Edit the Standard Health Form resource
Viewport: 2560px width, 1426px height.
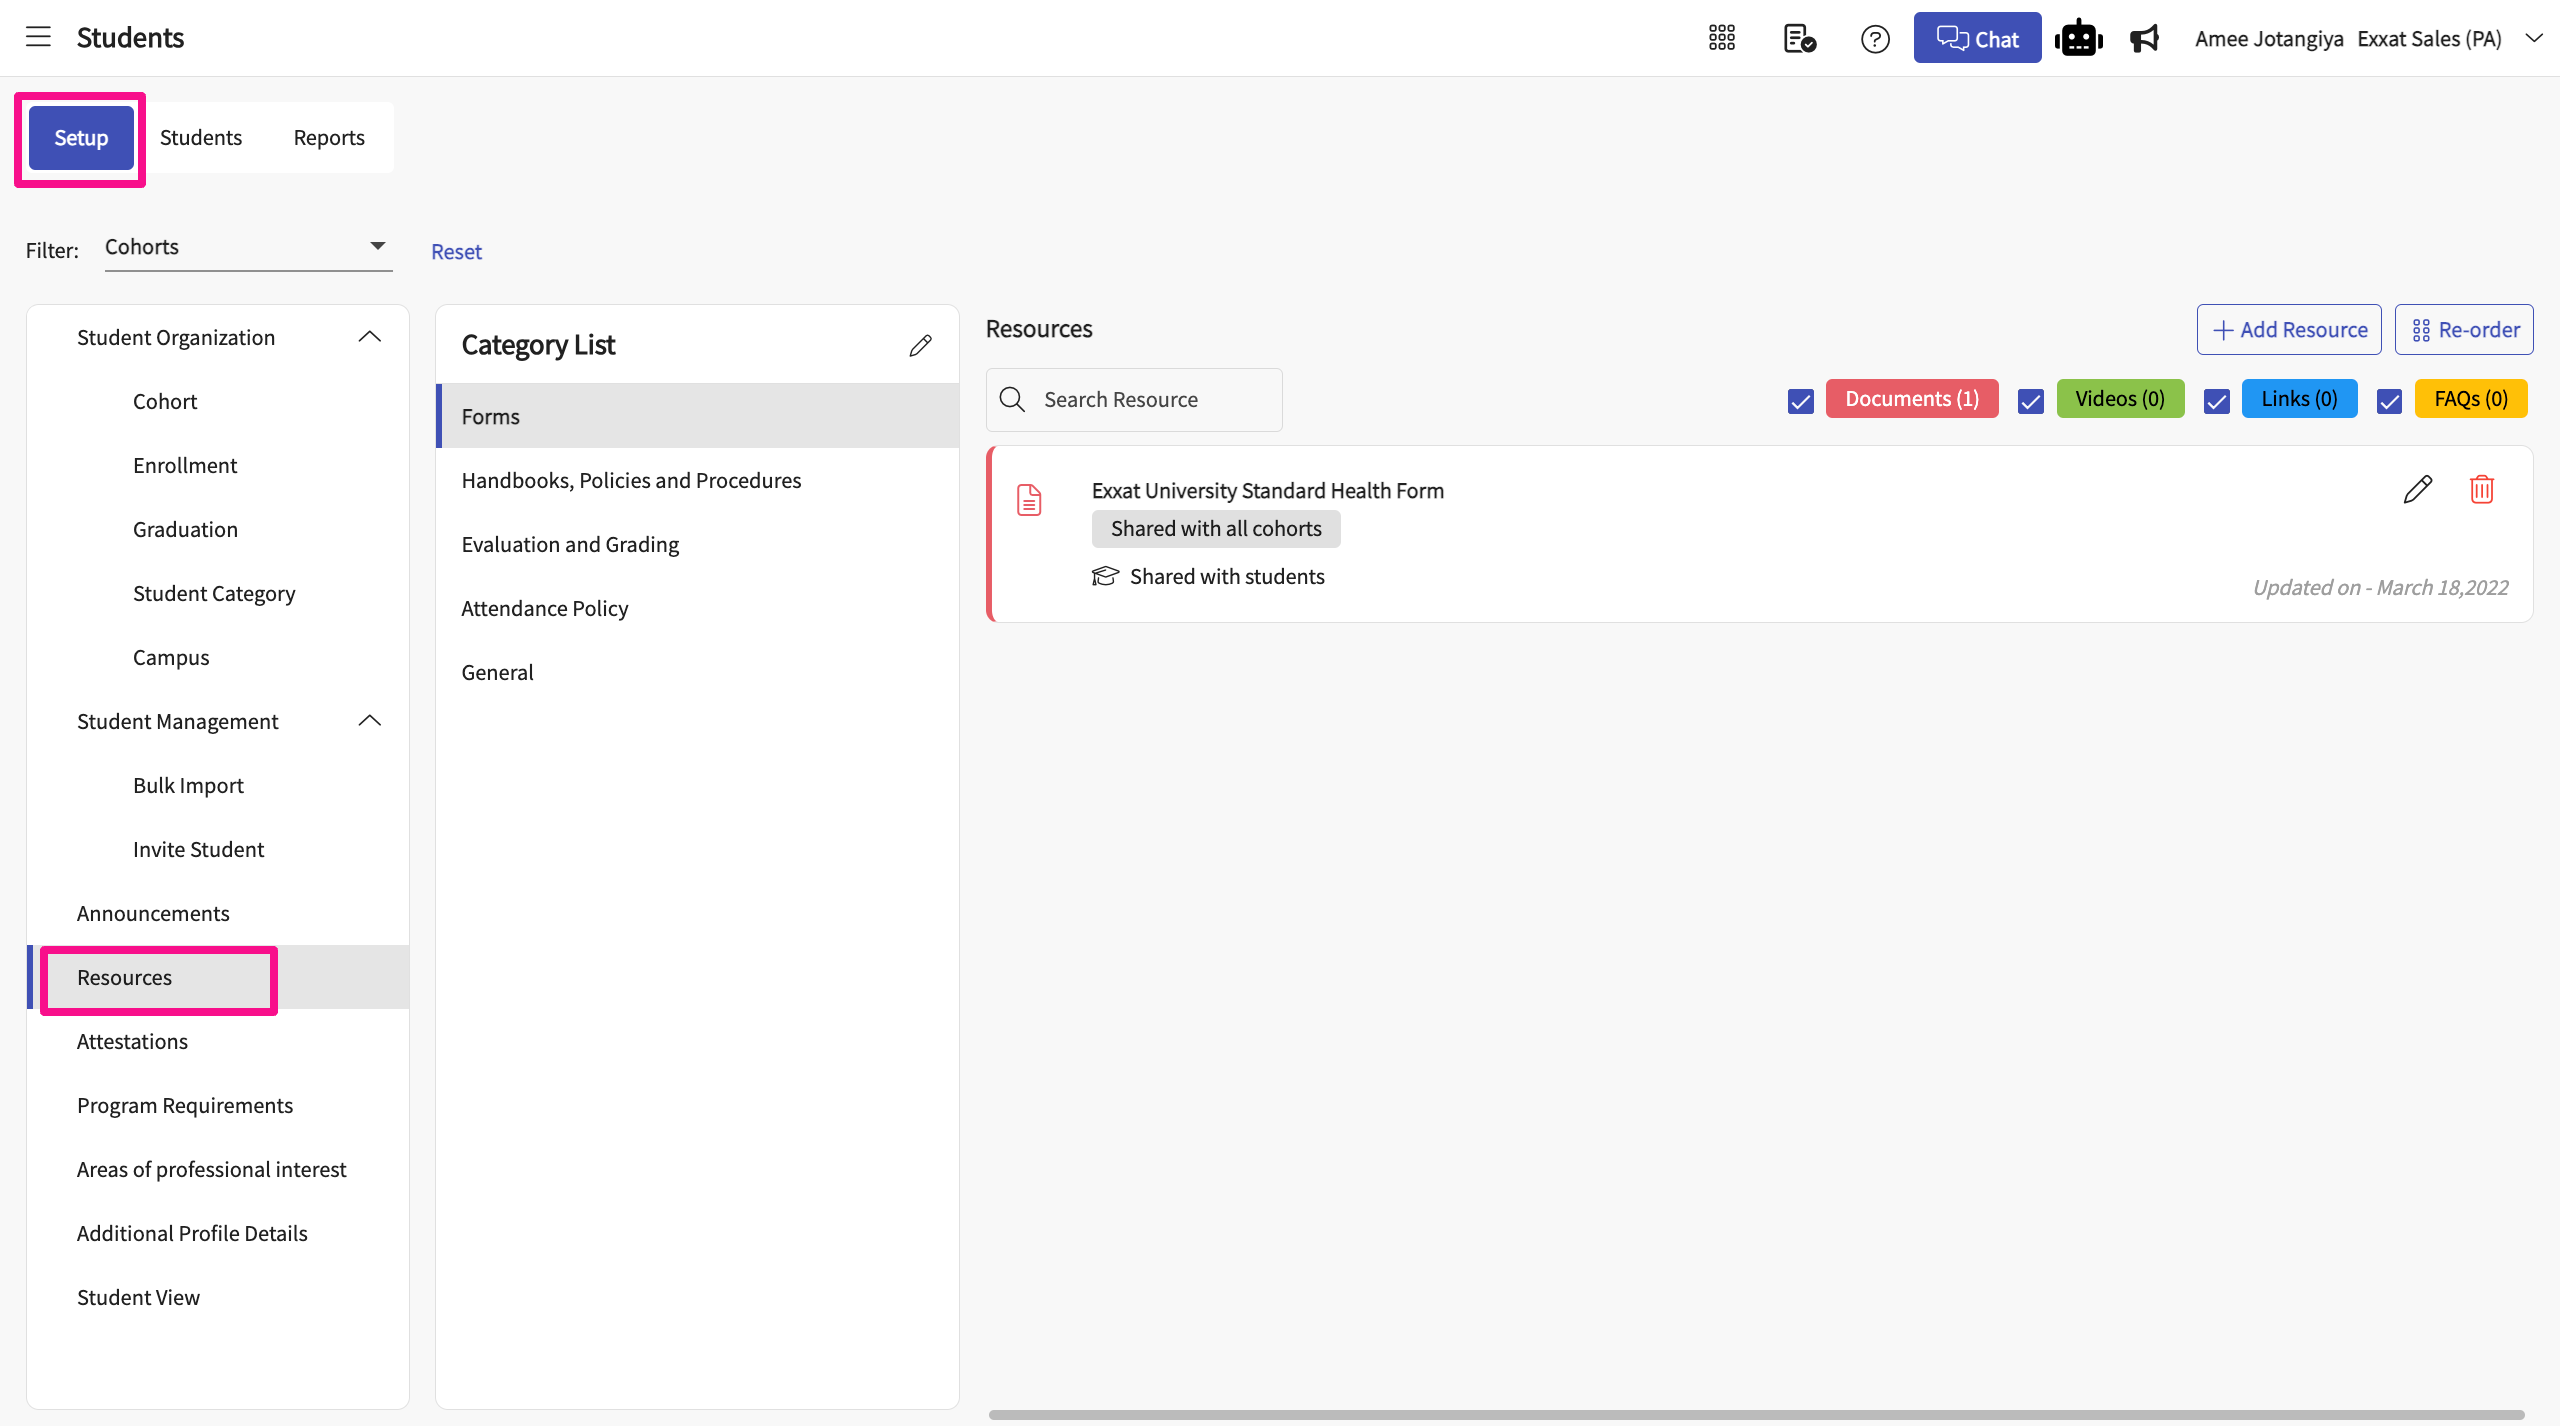pyautogui.click(x=2417, y=489)
